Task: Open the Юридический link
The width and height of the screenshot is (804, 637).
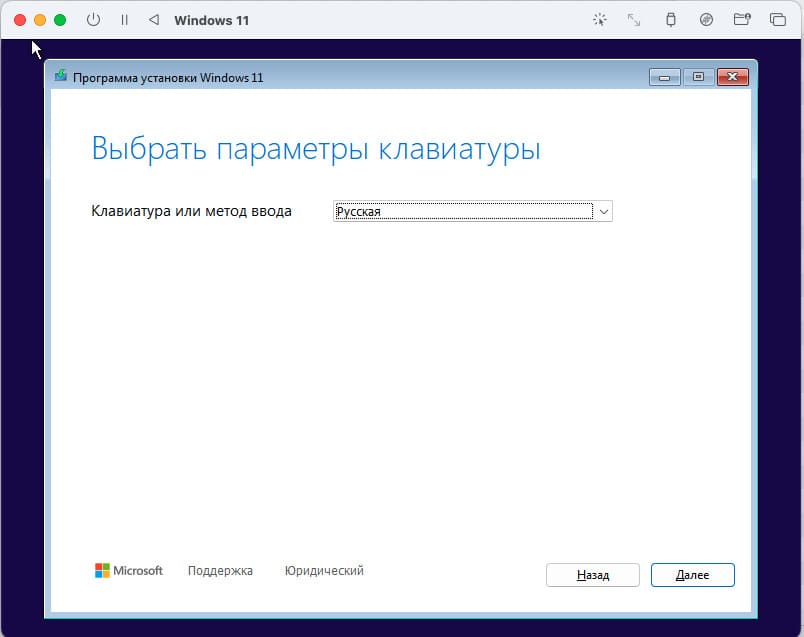Action: [x=324, y=571]
